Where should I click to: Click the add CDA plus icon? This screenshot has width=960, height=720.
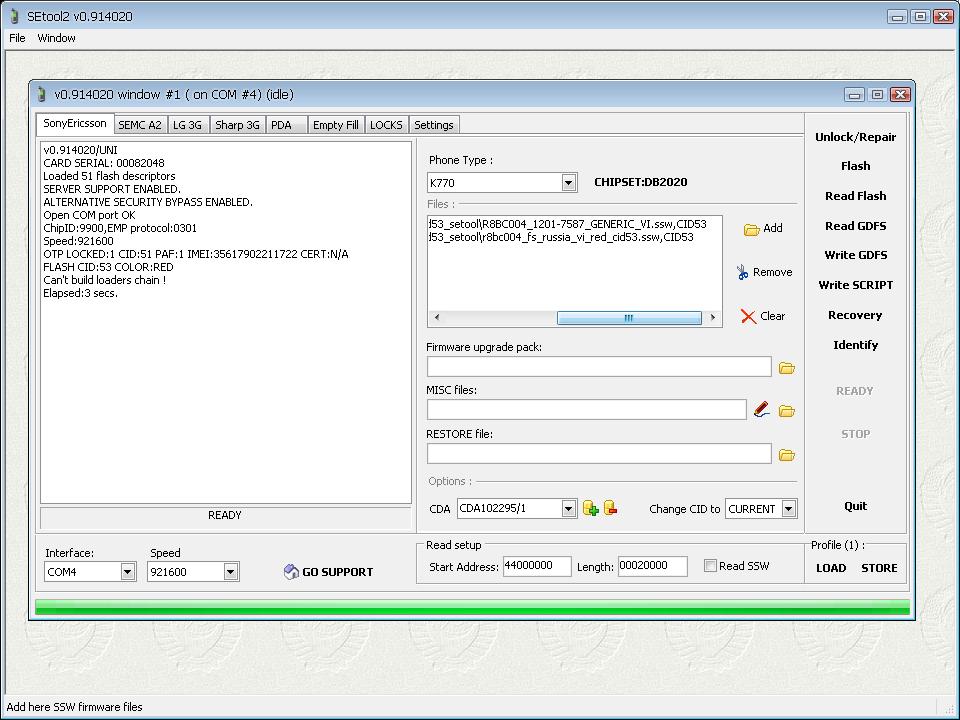pos(590,508)
